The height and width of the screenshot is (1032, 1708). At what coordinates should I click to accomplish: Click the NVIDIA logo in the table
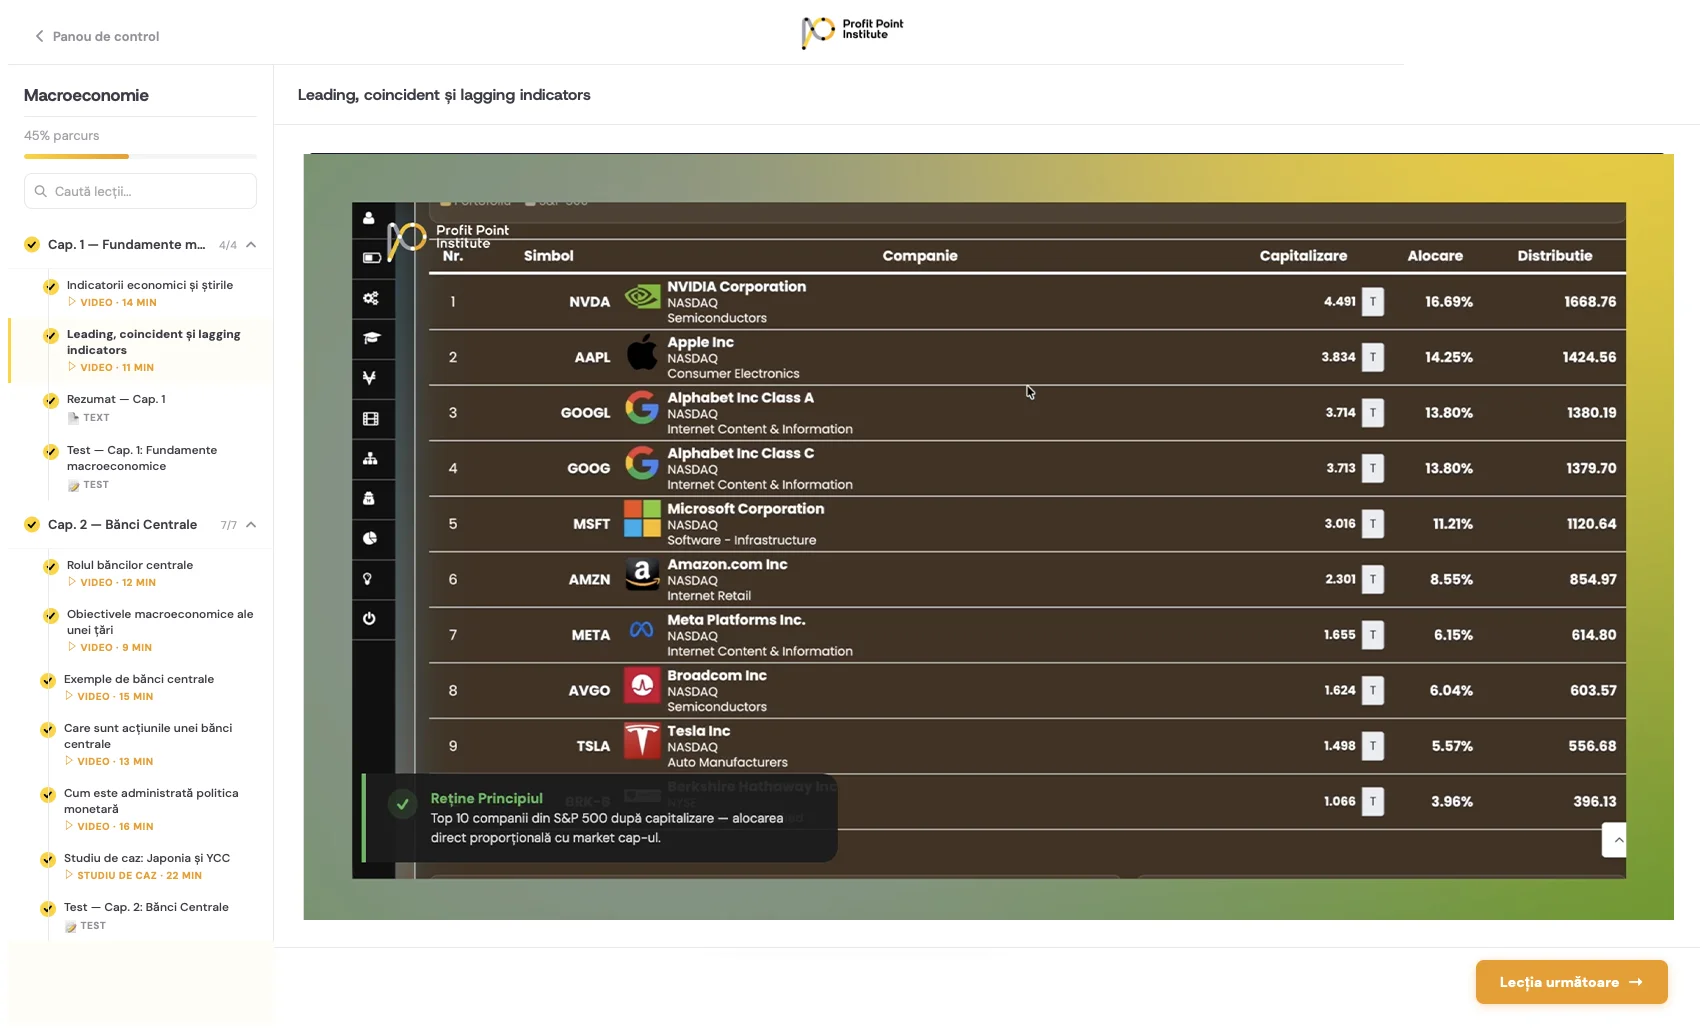[642, 297]
